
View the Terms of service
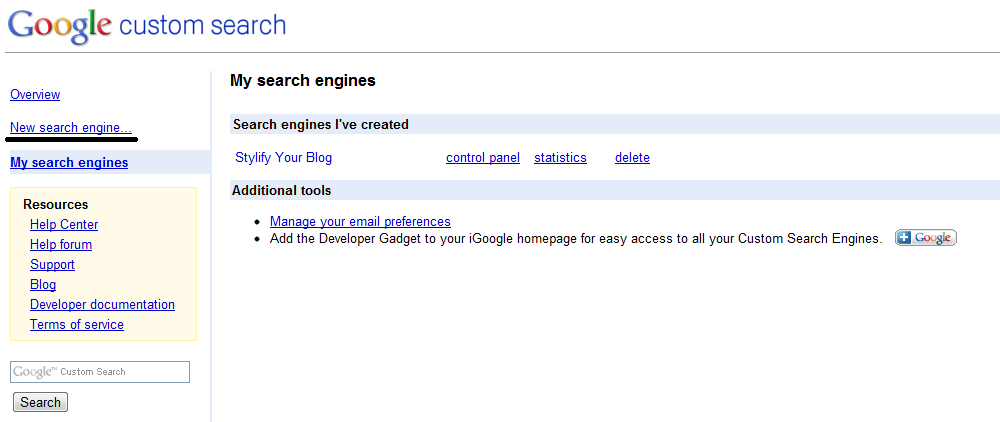tap(77, 324)
